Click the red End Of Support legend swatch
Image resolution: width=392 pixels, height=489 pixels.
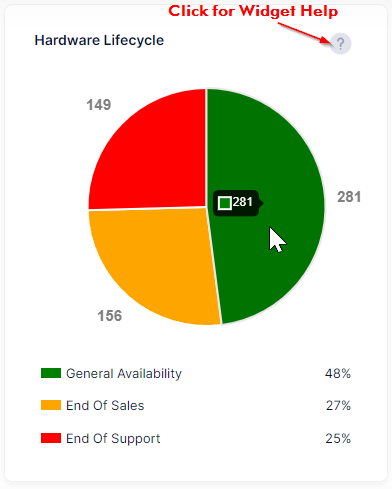pyautogui.click(x=51, y=438)
